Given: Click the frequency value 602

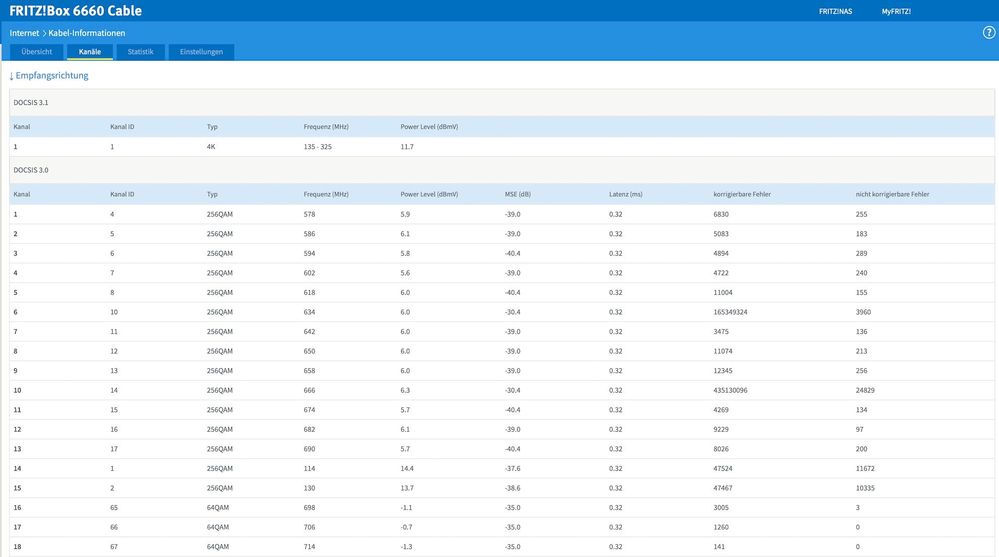Looking at the screenshot, I should coord(310,273).
